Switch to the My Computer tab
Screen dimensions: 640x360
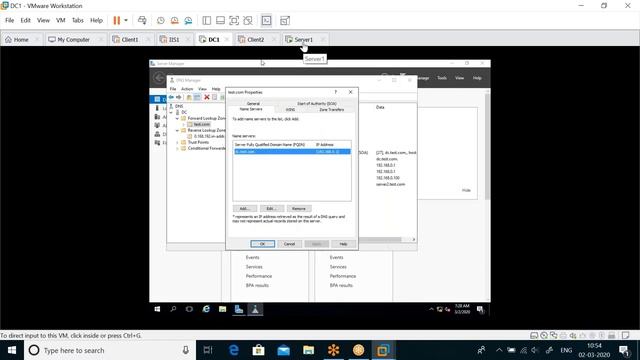73,40
